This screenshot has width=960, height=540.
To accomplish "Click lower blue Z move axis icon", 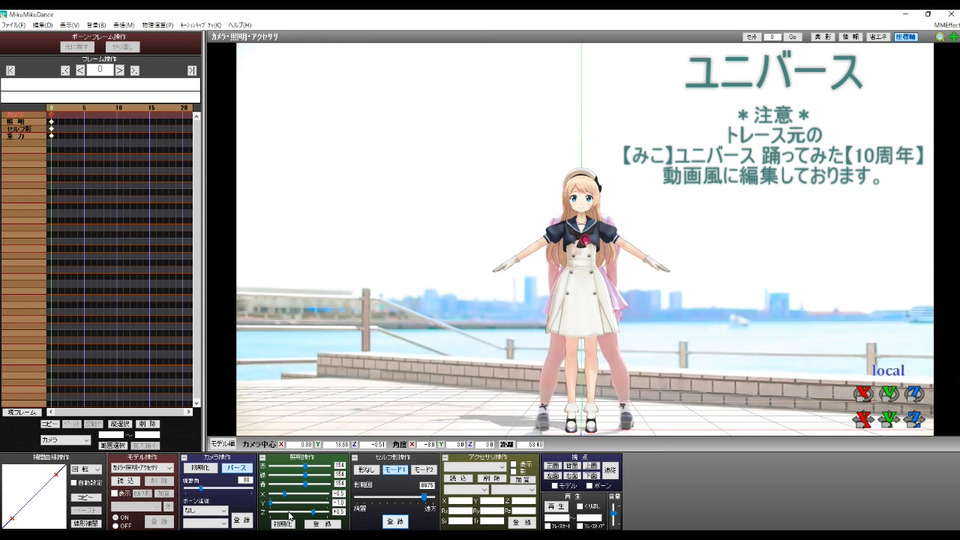I will [914, 419].
